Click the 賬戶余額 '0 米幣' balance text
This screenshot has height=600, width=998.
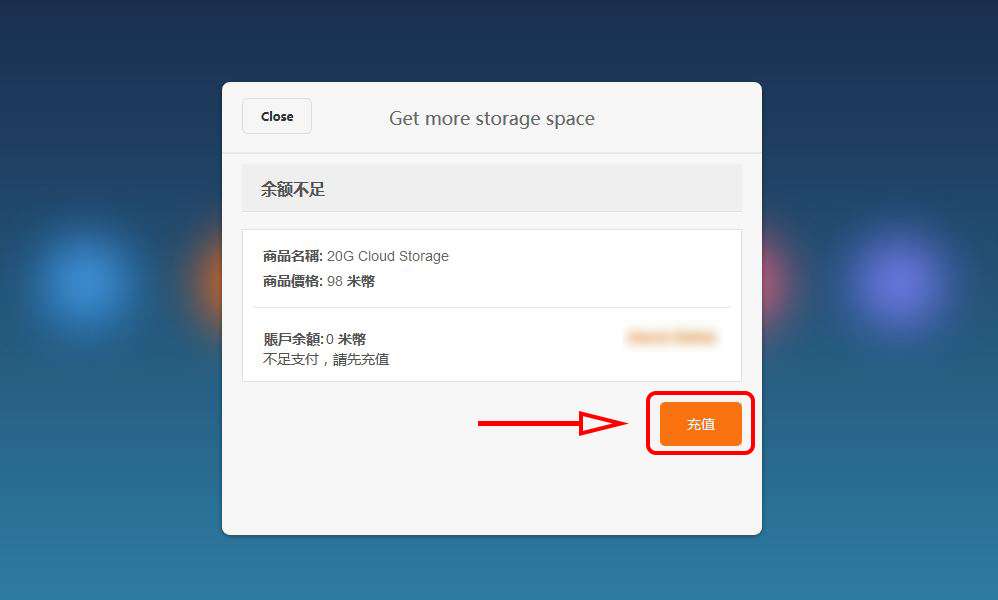[x=346, y=339]
